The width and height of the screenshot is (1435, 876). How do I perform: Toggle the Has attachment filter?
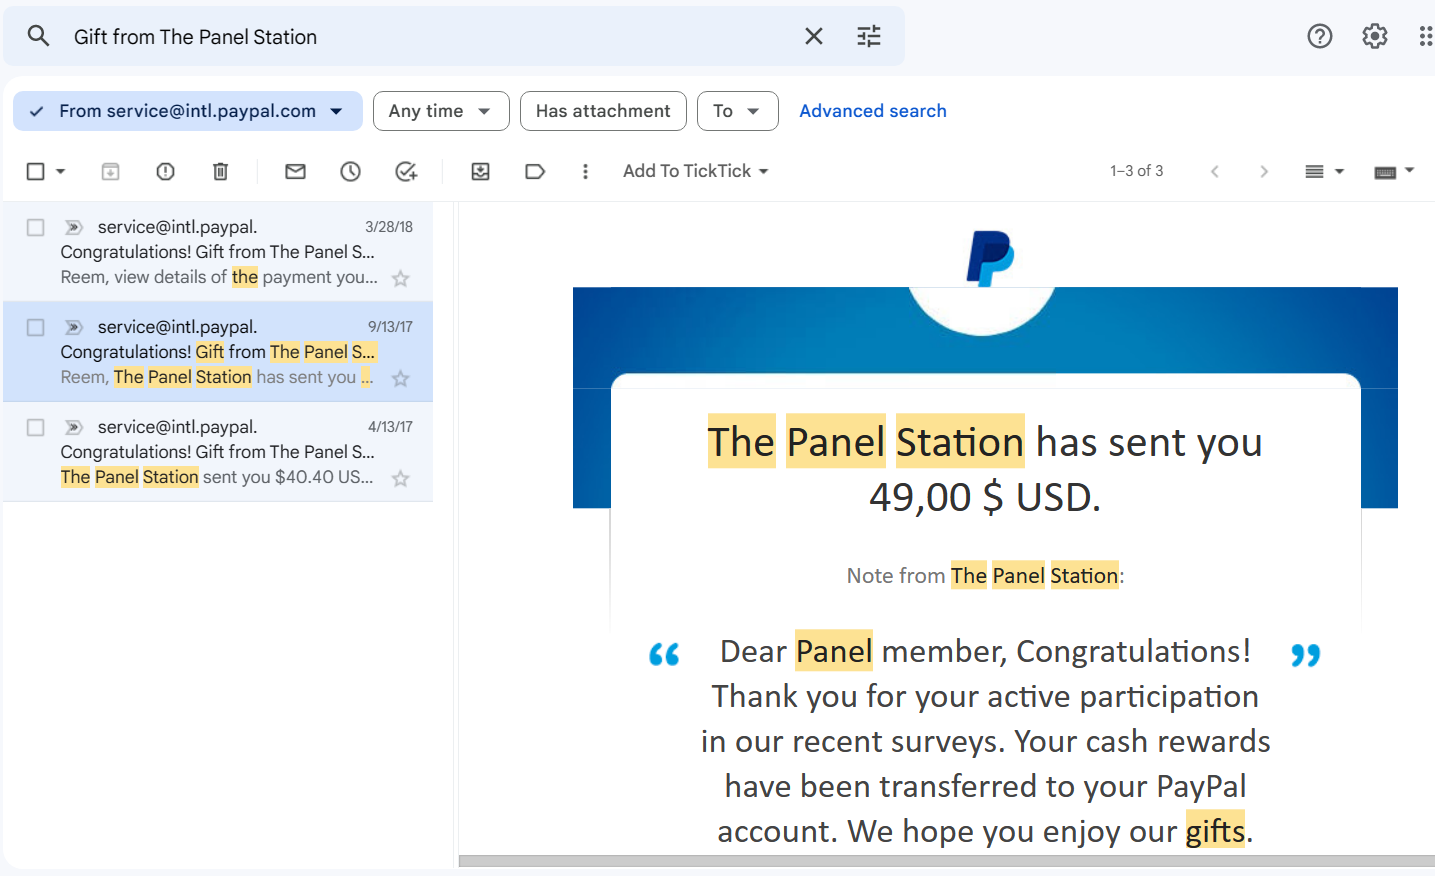coord(603,111)
